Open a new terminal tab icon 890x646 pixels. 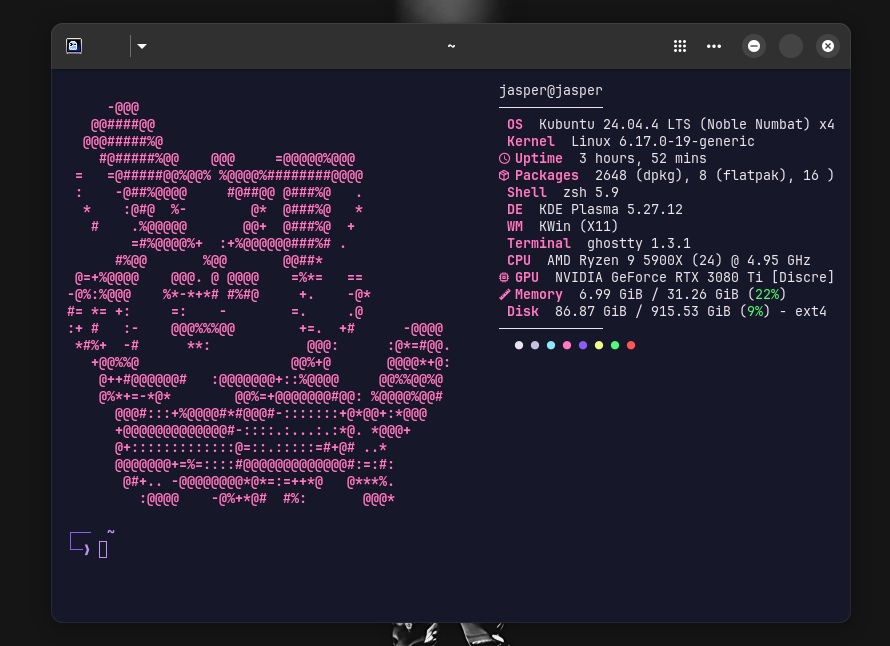pyautogui.click(x=74, y=46)
